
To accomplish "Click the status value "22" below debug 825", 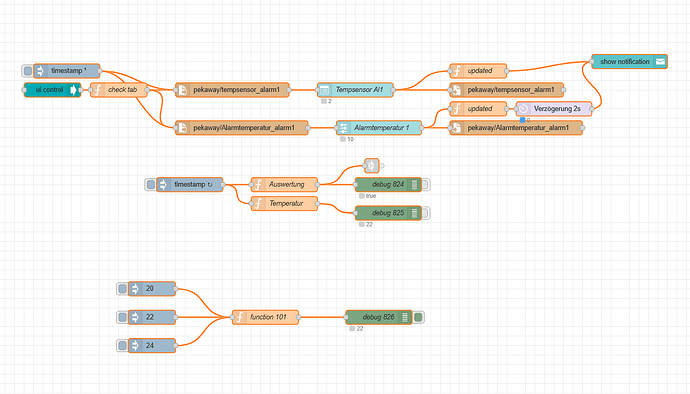I will coord(369,225).
